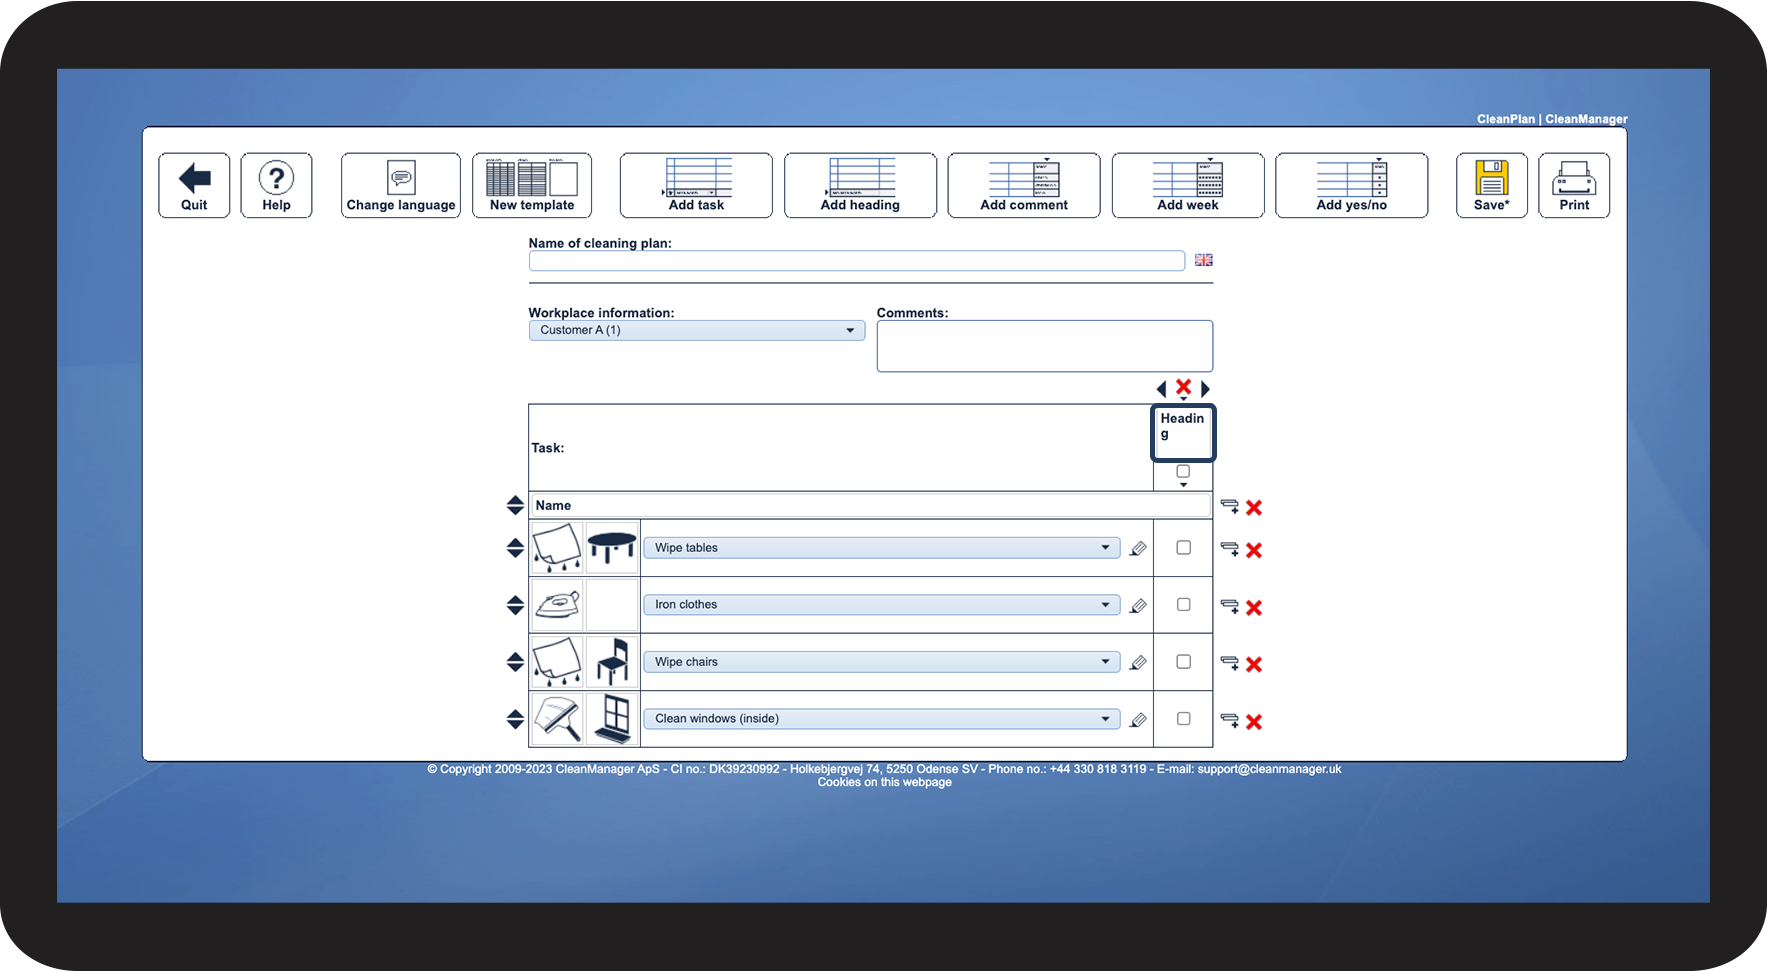Tick the checkbox for Wipe tables
Screen dimensions: 1767x971
point(1184,547)
